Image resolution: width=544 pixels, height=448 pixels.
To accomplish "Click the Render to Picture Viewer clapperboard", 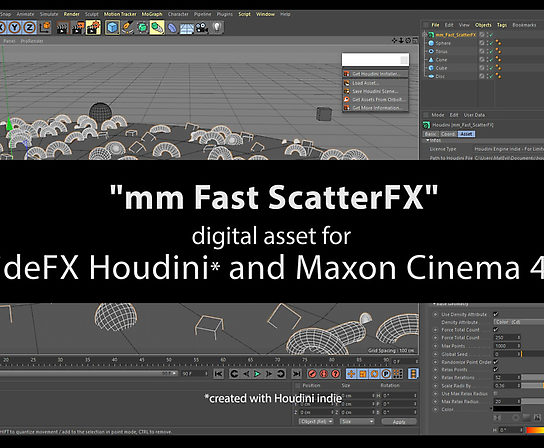I will click(78, 27).
